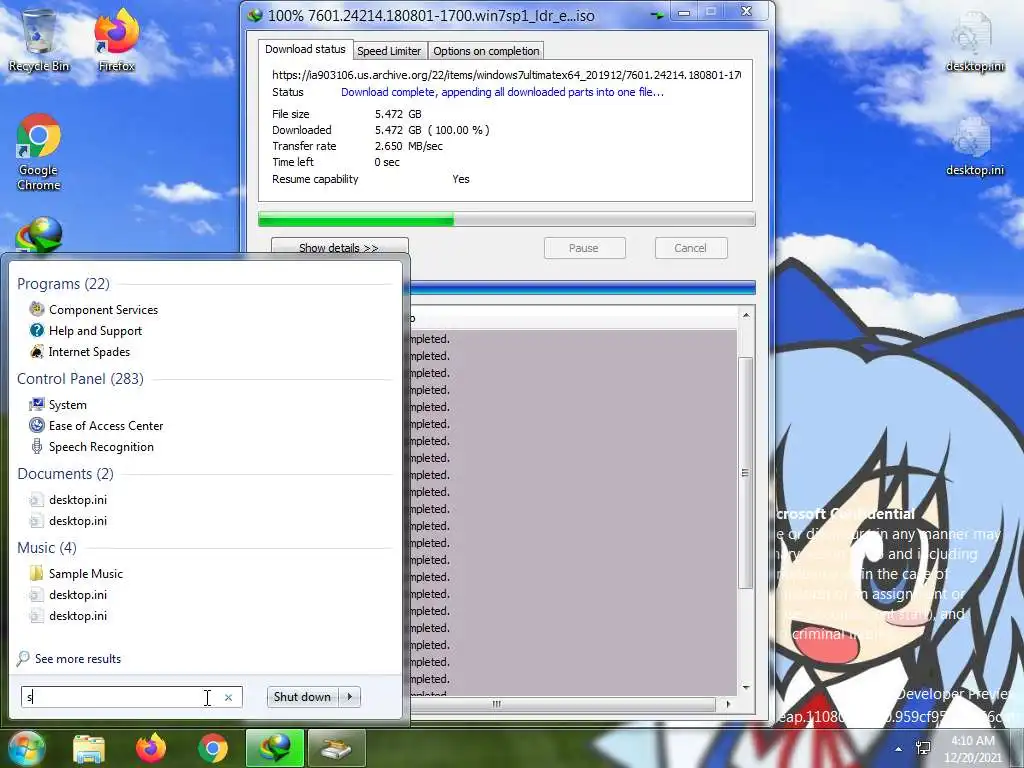
Task: Switch to Internet Download Manager taskbar button
Action: [274, 748]
